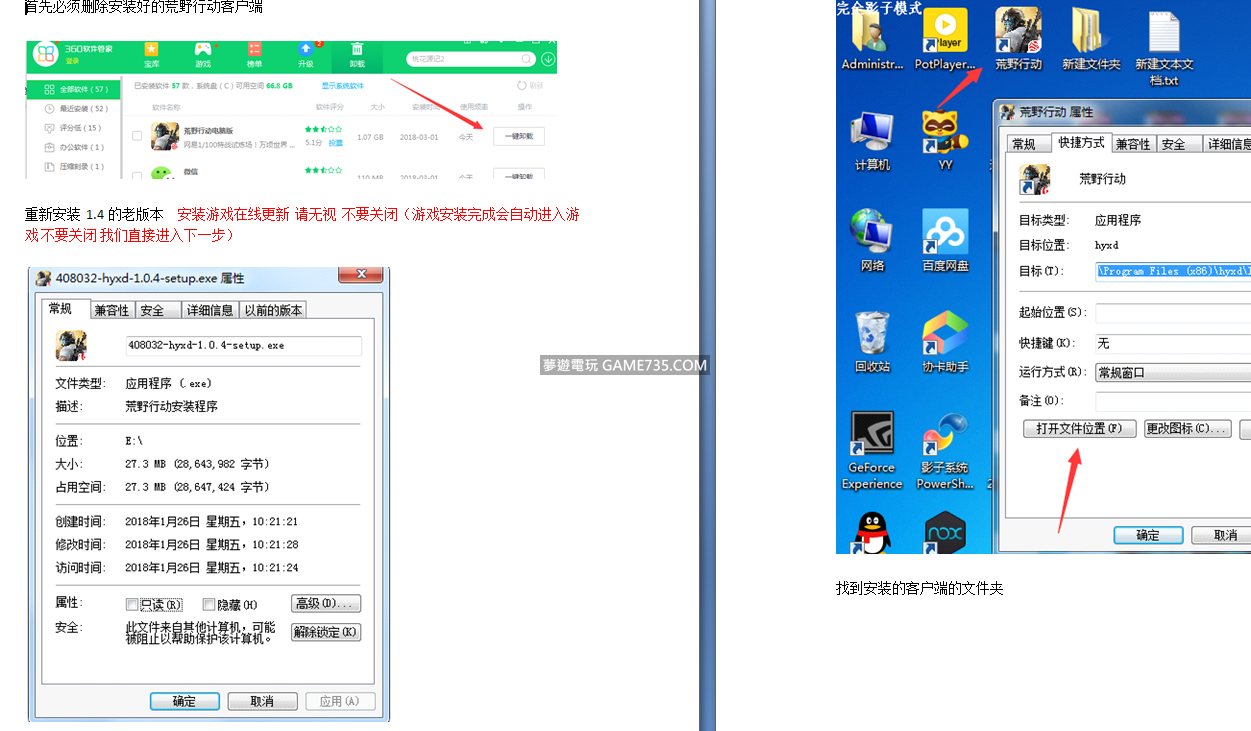Enable the 隐藏(H) checkbox

click(209, 604)
